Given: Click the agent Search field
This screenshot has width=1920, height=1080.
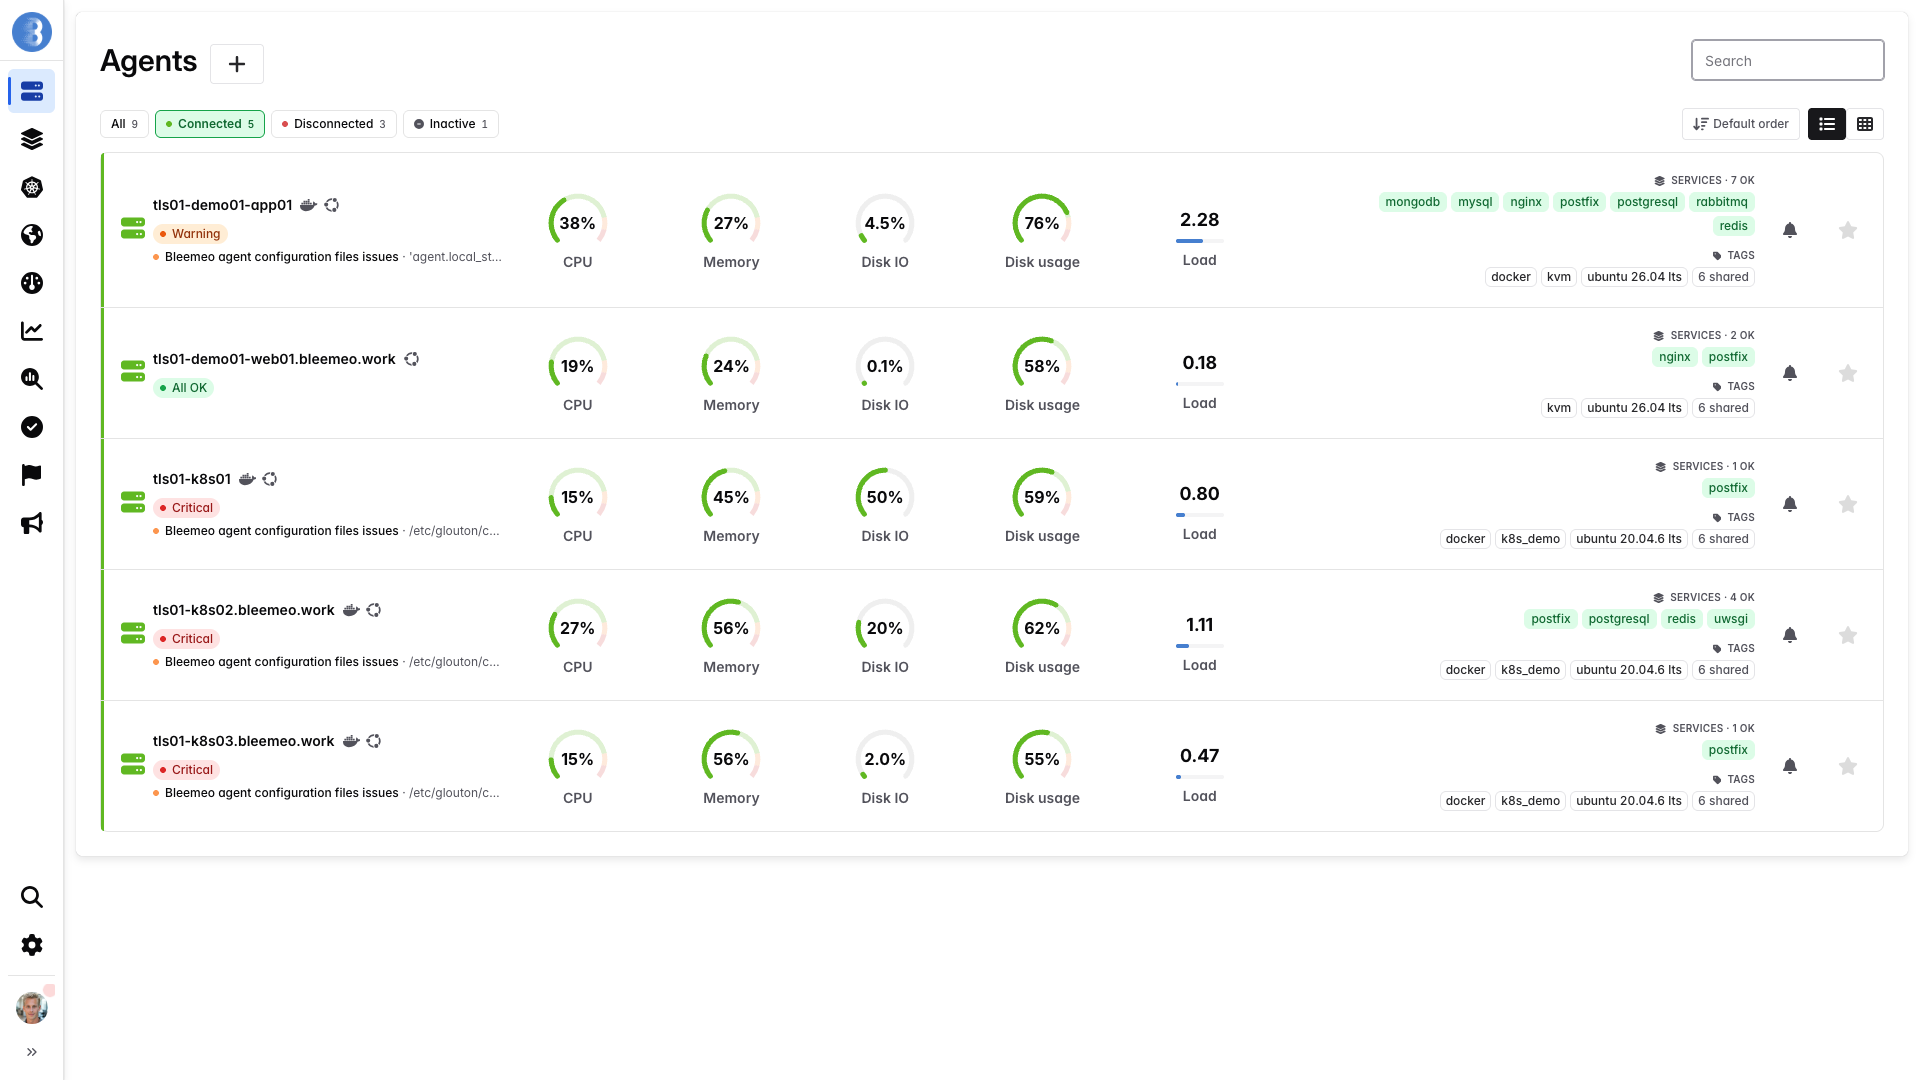Looking at the screenshot, I should tap(1788, 61).
